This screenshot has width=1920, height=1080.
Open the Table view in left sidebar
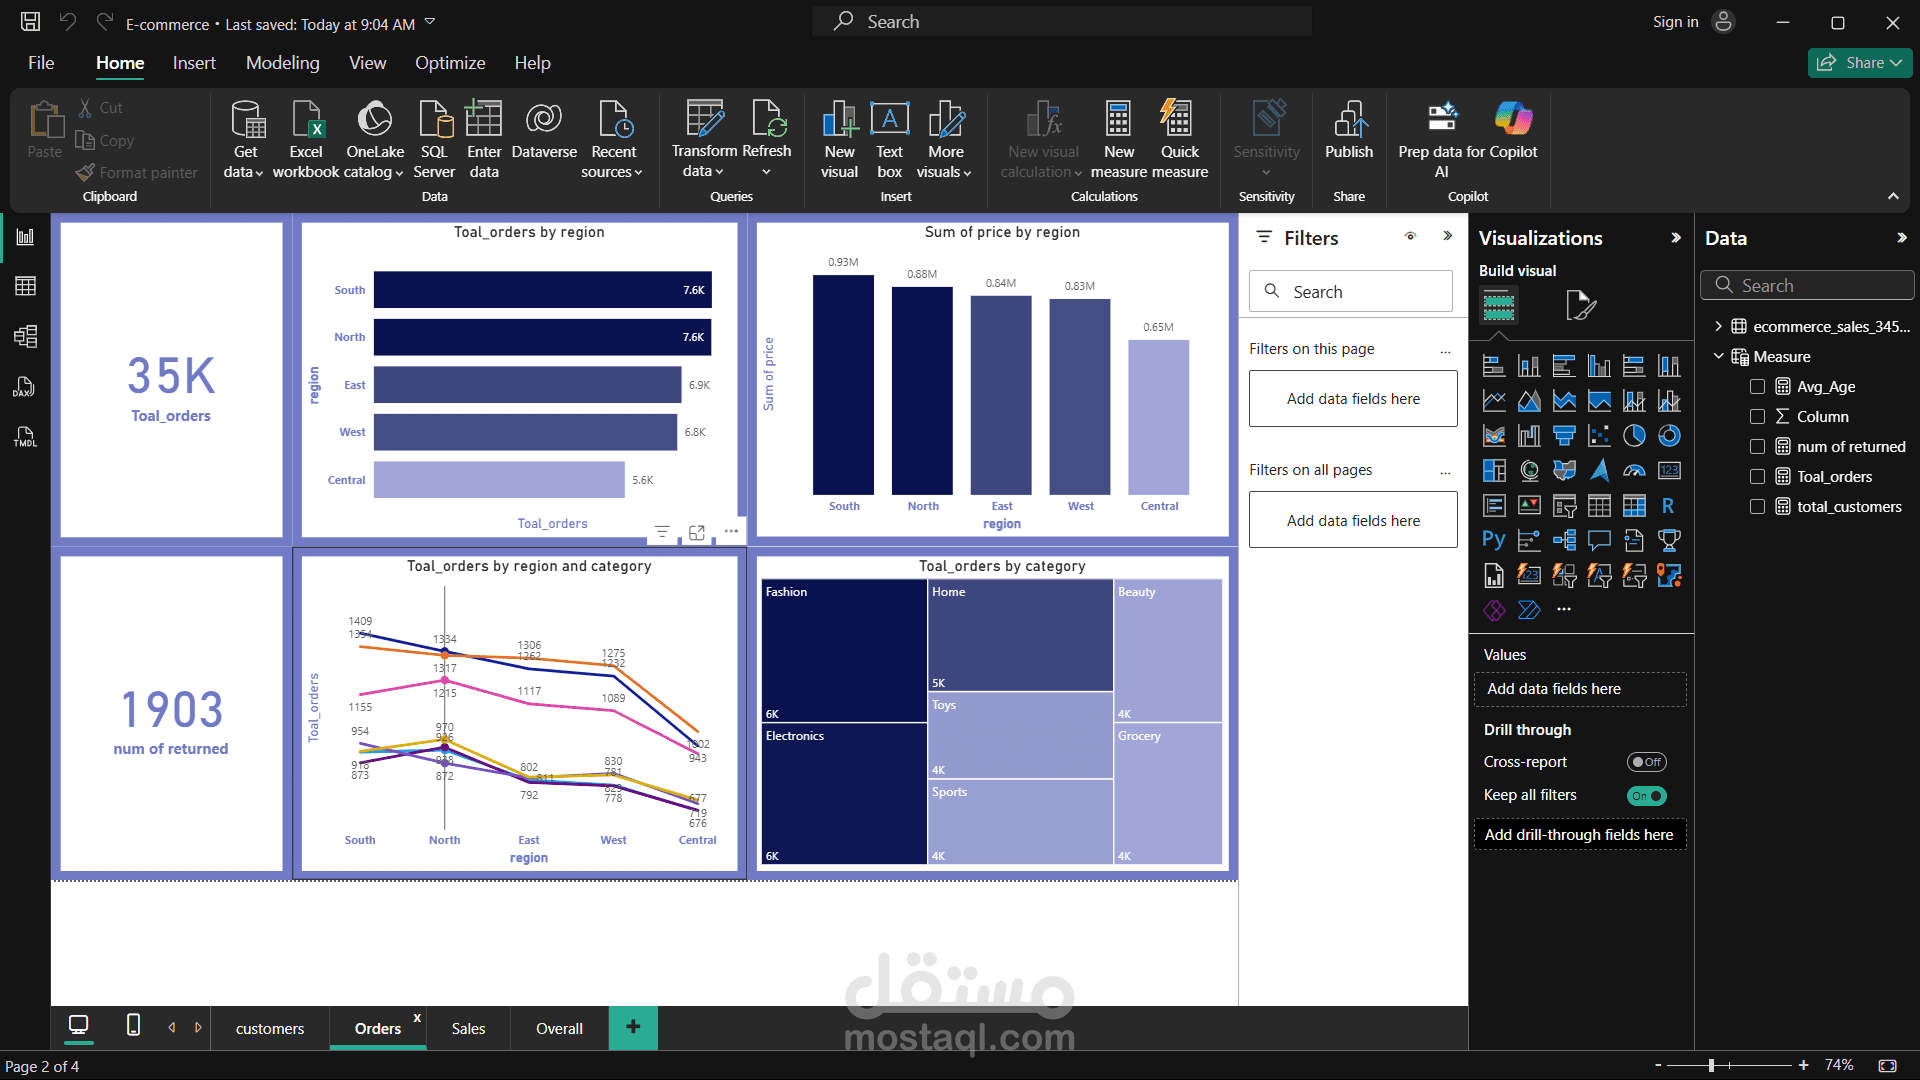coord(26,286)
